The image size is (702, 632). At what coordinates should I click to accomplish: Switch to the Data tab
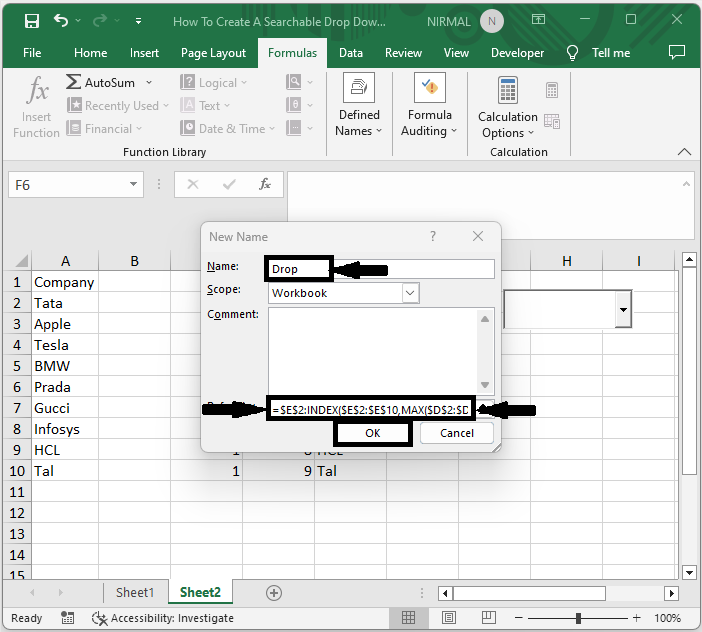351,53
